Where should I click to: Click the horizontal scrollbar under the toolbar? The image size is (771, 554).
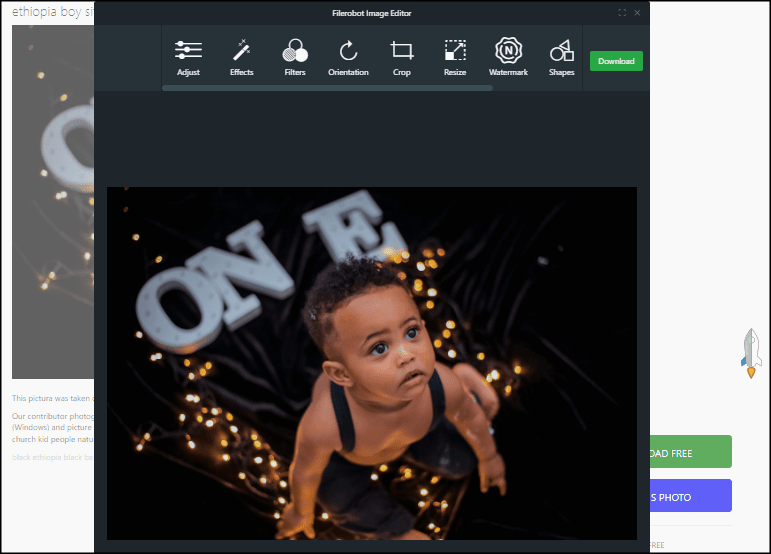pyautogui.click(x=327, y=88)
